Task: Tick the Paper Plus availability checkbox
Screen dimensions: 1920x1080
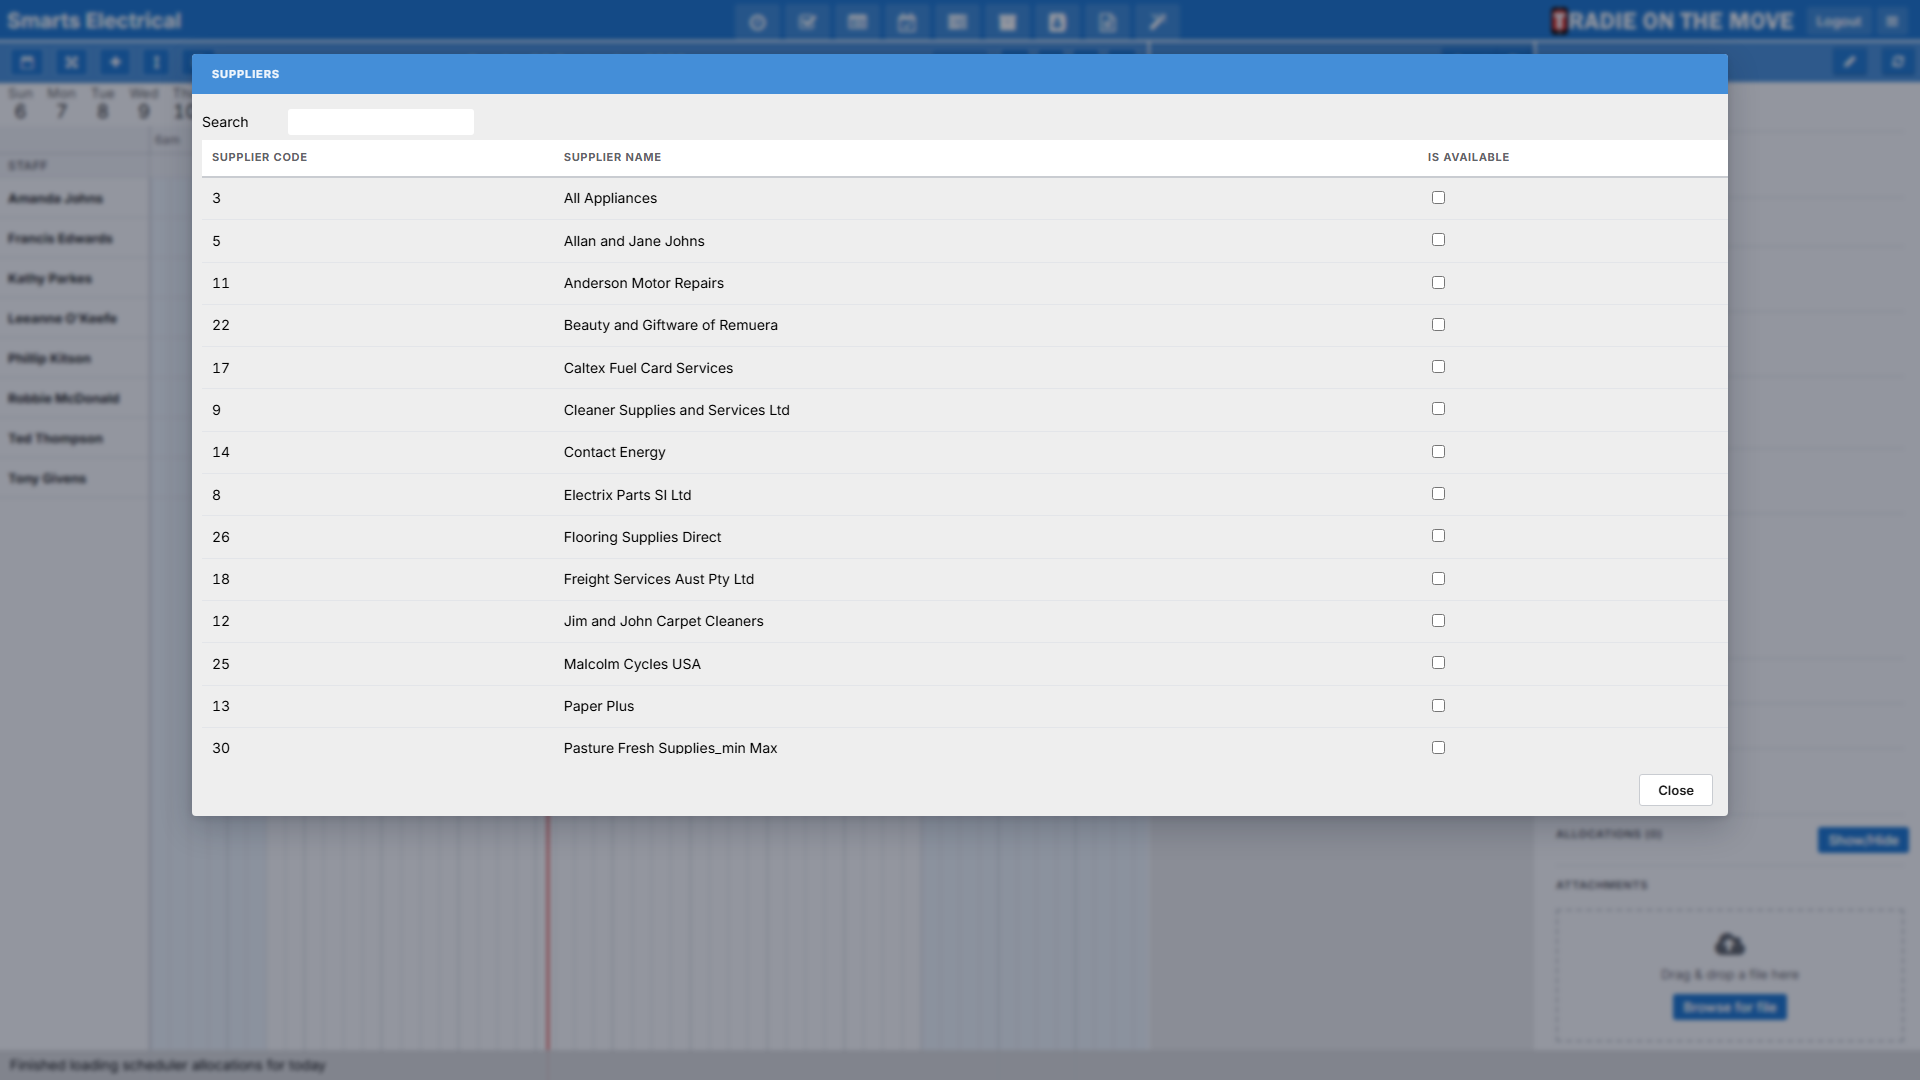Action: click(1438, 706)
